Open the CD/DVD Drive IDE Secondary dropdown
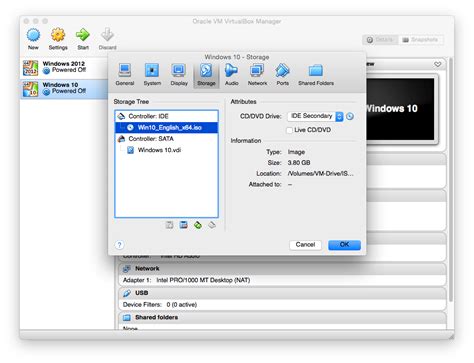The height and width of the screenshot is (363, 474). [315, 116]
